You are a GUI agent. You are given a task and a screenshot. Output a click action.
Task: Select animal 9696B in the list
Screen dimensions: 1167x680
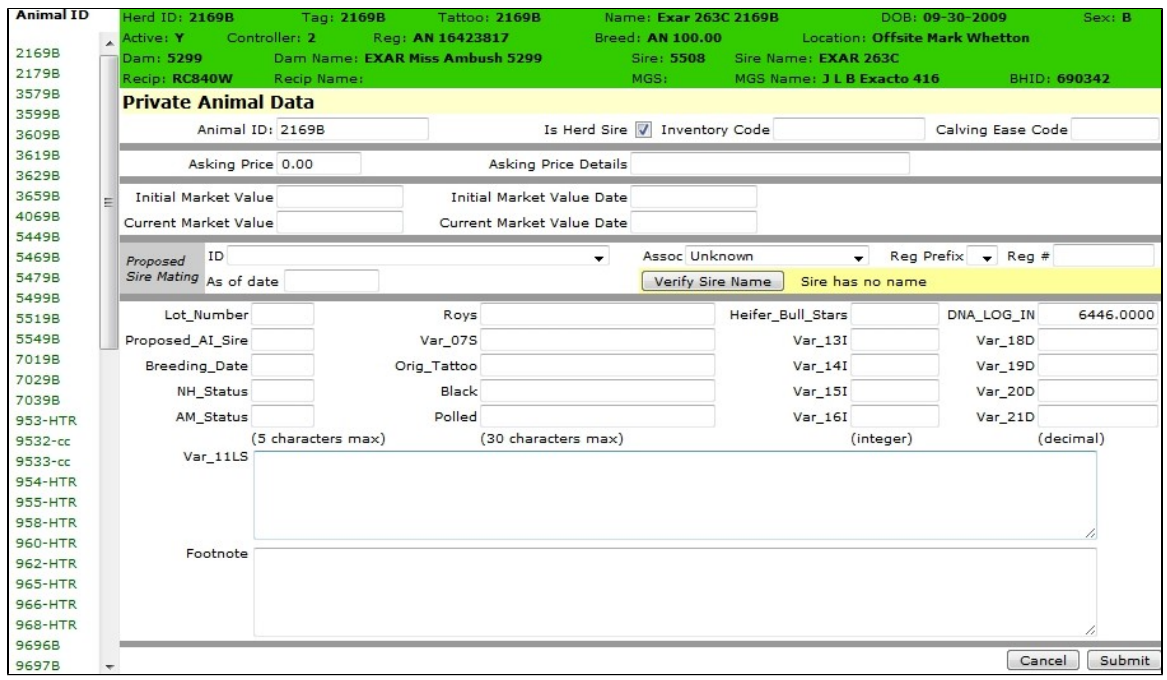coord(38,645)
